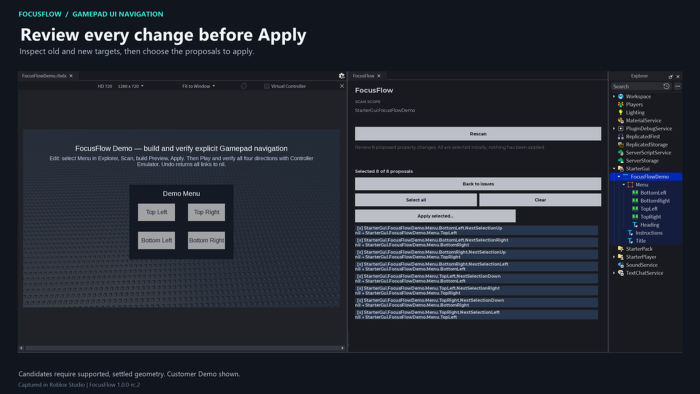Click the TopLeft button icon in Explorer
This screenshot has width=700, height=394.
[x=635, y=209]
